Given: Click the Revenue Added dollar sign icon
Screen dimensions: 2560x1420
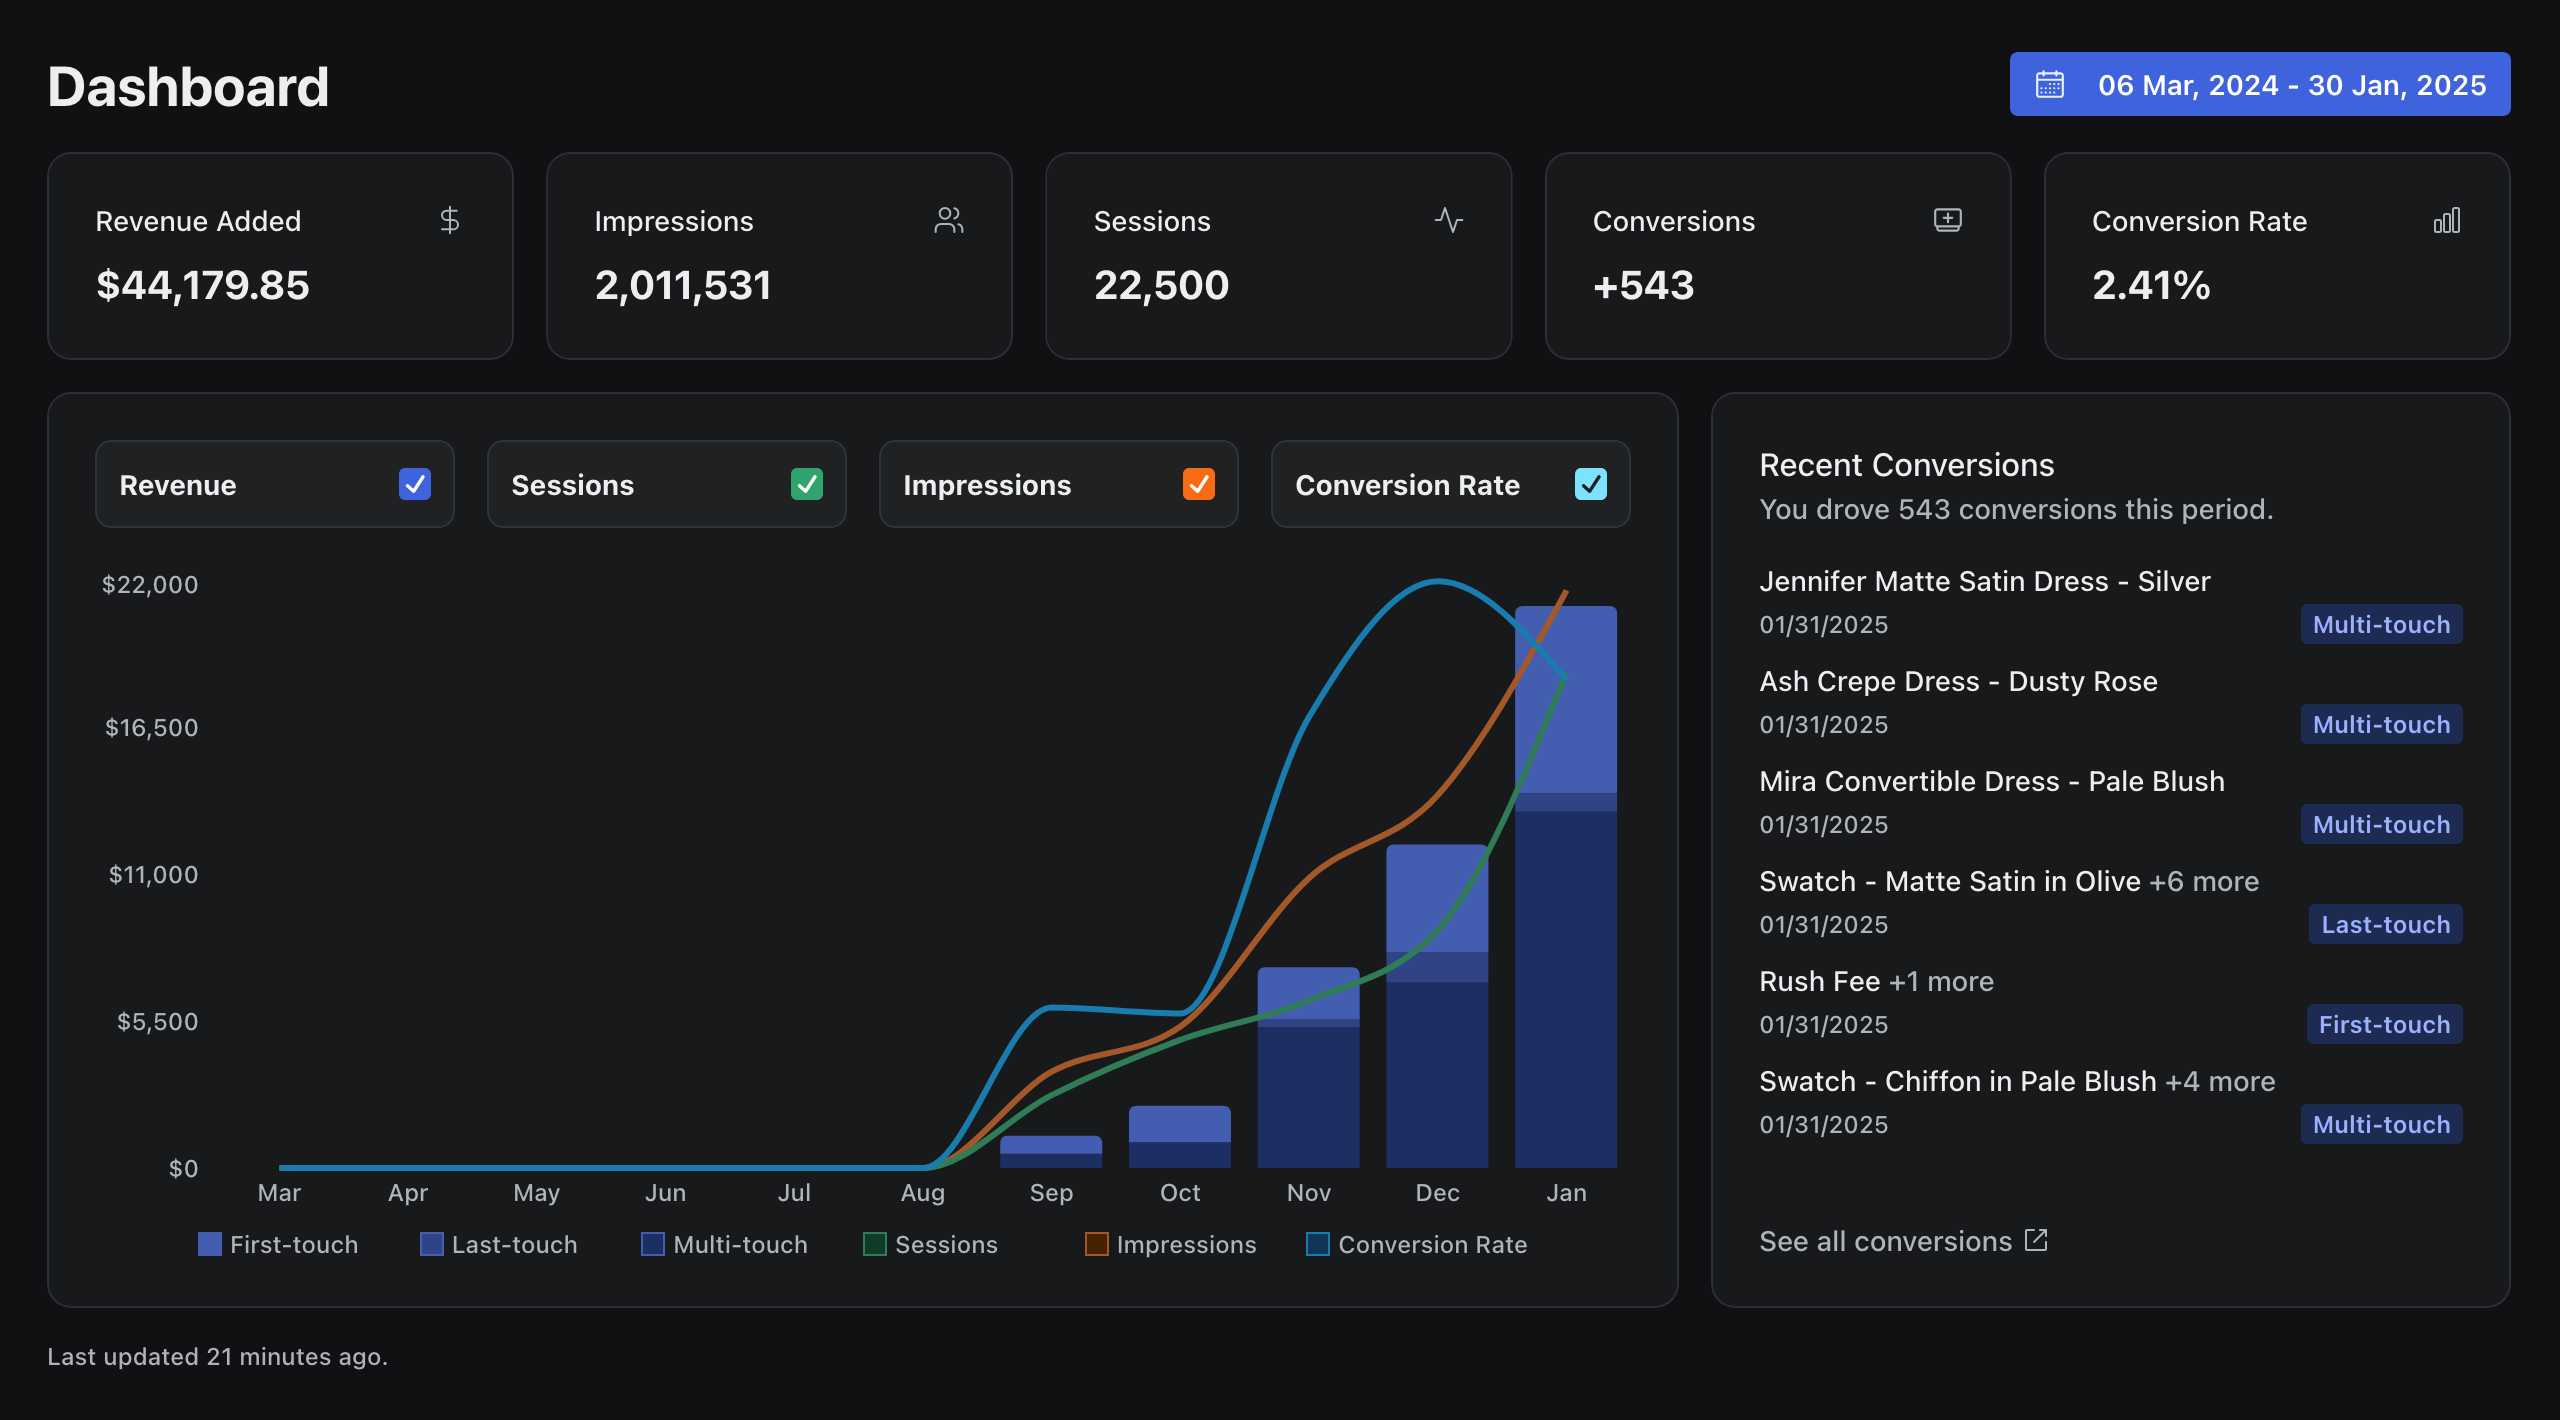Looking at the screenshot, I should [451, 219].
